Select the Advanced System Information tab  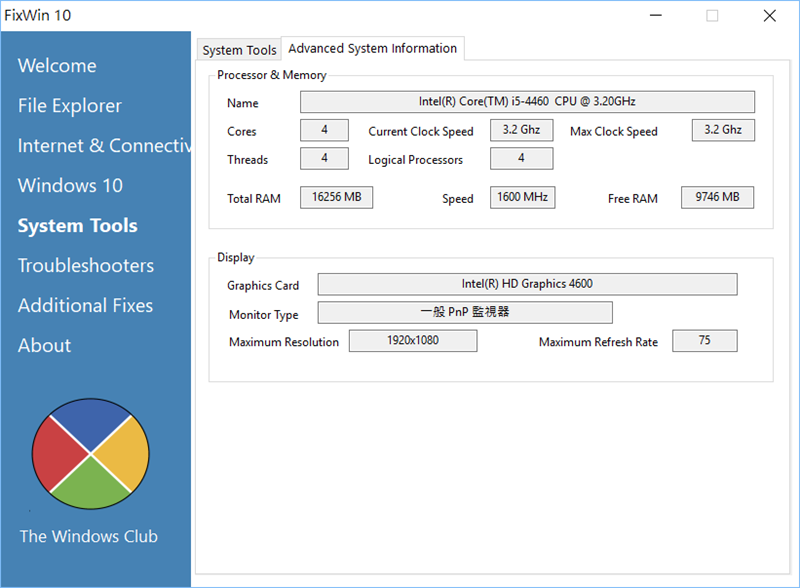click(x=372, y=48)
